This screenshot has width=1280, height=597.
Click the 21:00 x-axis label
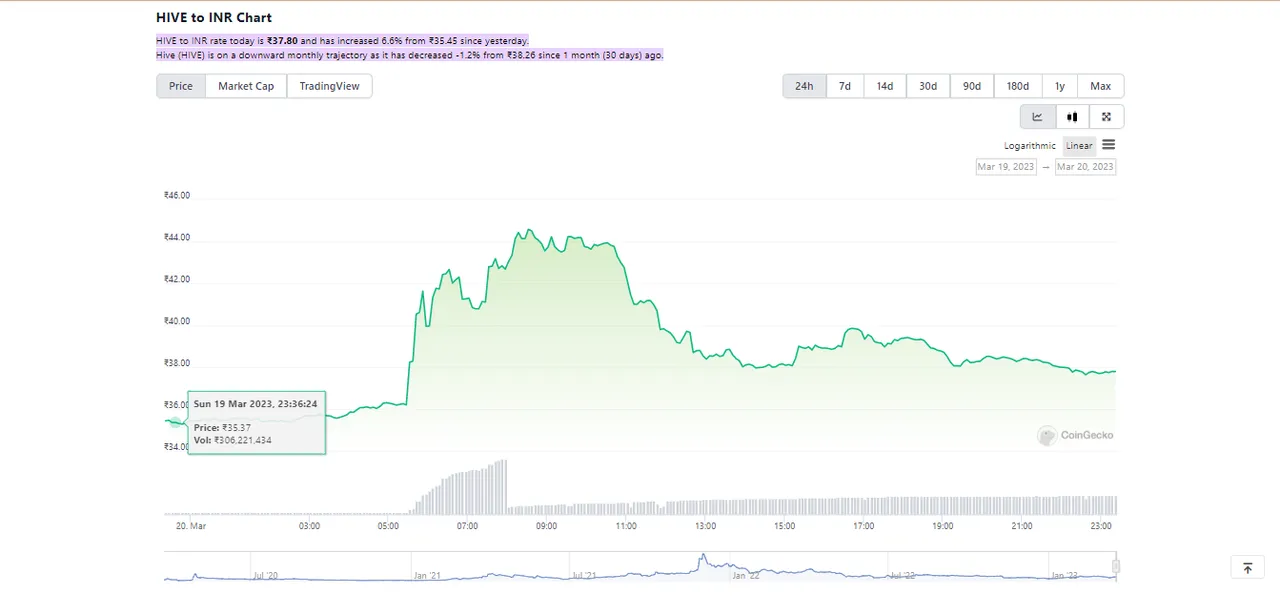[1022, 526]
